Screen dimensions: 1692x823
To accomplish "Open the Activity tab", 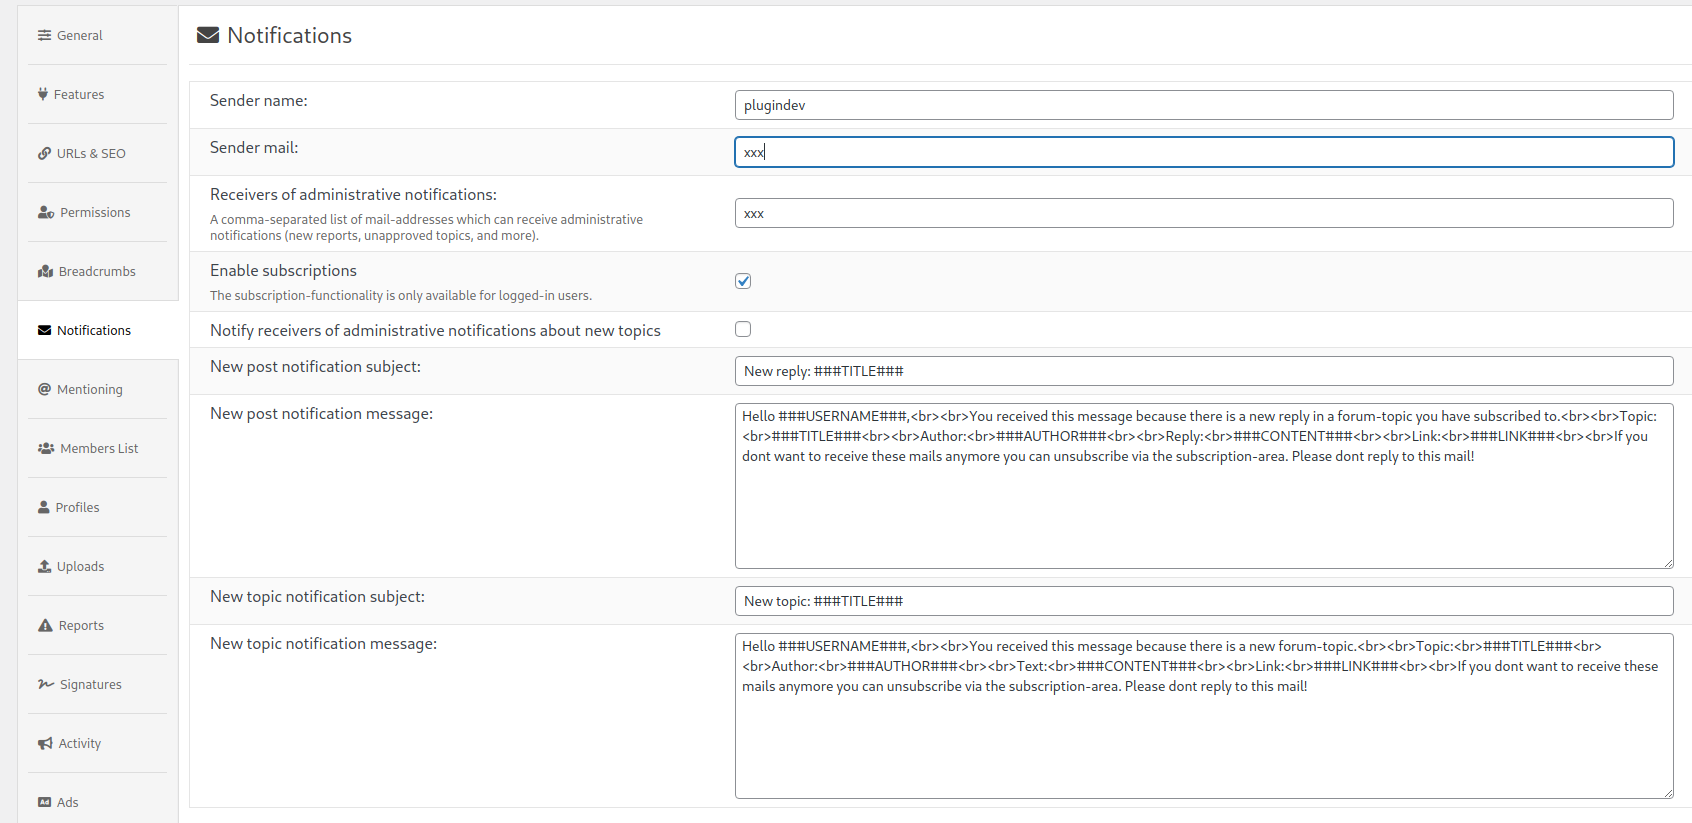I will tap(98, 743).
